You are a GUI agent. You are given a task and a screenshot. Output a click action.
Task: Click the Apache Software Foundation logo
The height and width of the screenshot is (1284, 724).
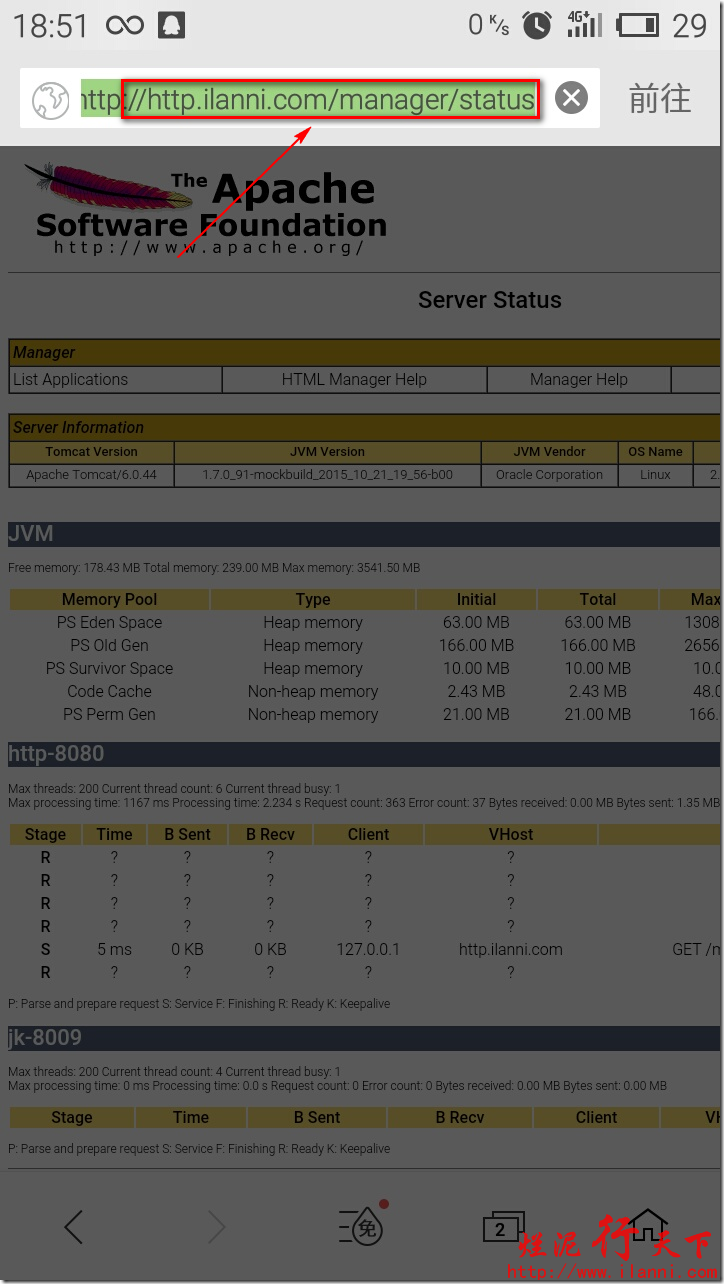click(205, 210)
